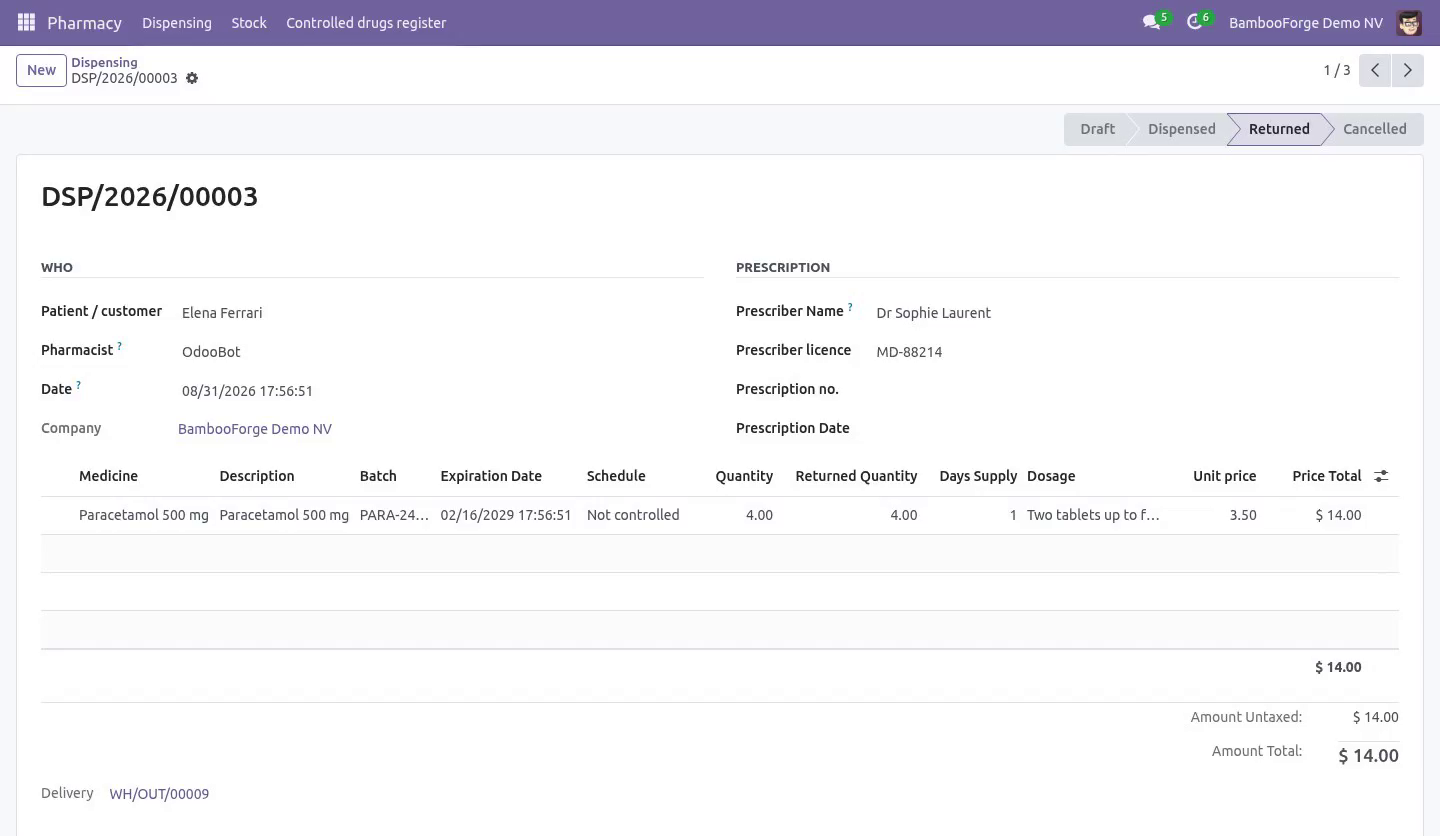Go to next record arrow

click(x=1407, y=70)
